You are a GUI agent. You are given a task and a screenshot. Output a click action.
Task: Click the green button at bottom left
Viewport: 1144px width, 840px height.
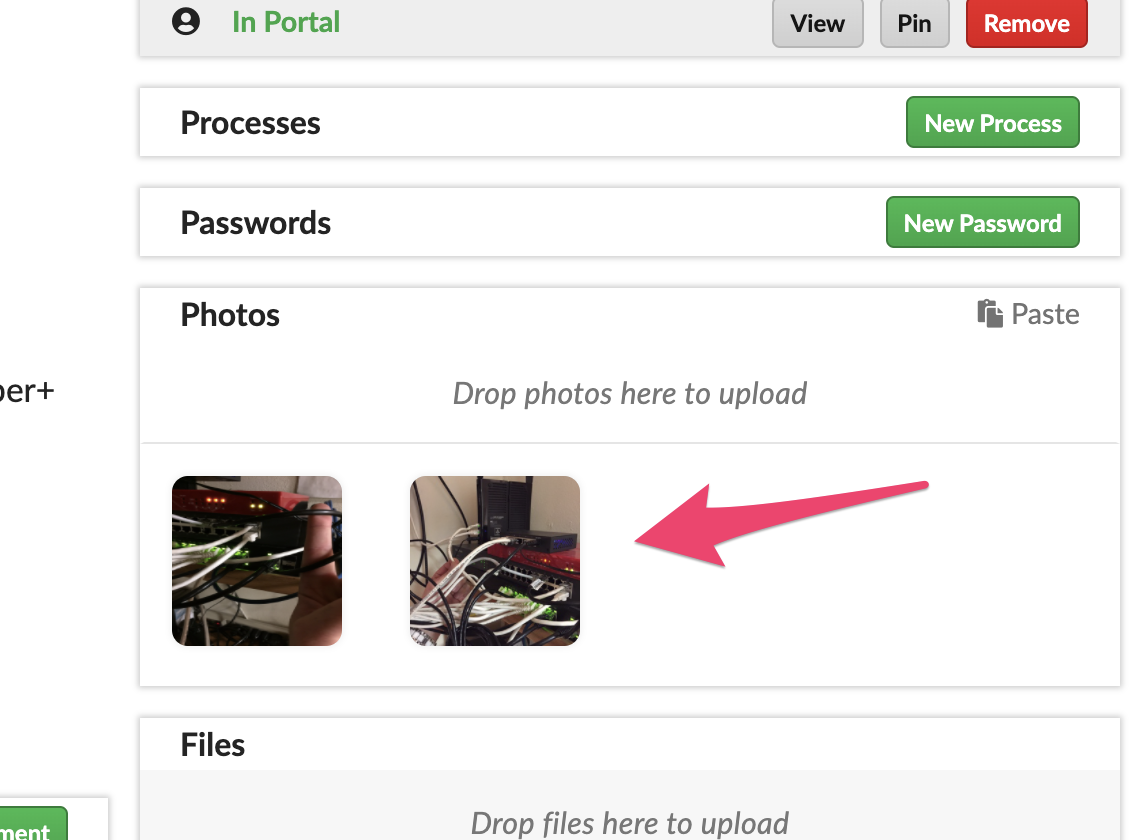pos(30,828)
